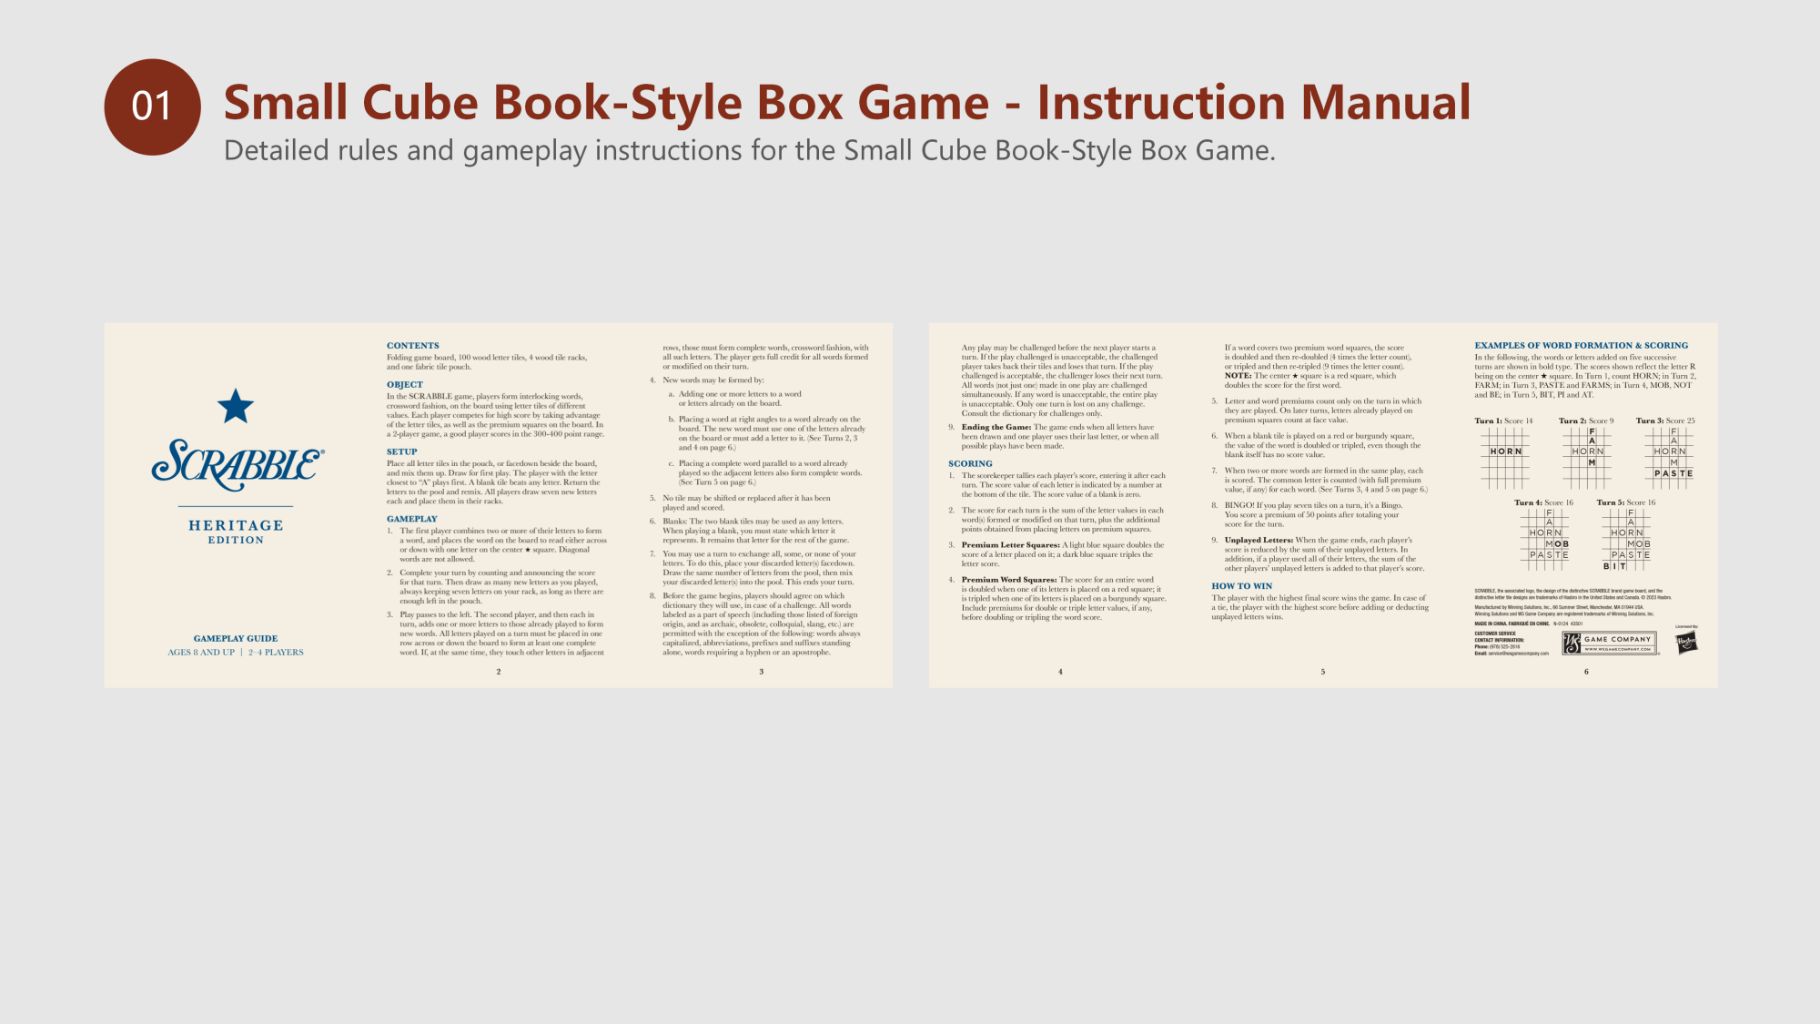The width and height of the screenshot is (1820, 1024).
Task: Click the SCRABBLE script logo
Action: (237, 464)
